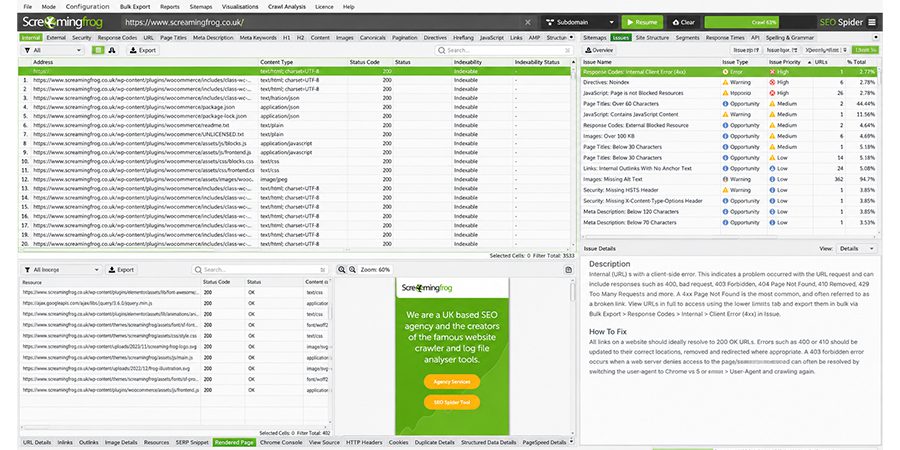Switch to tree view icon
The height and width of the screenshot is (450, 900).
coord(111,51)
